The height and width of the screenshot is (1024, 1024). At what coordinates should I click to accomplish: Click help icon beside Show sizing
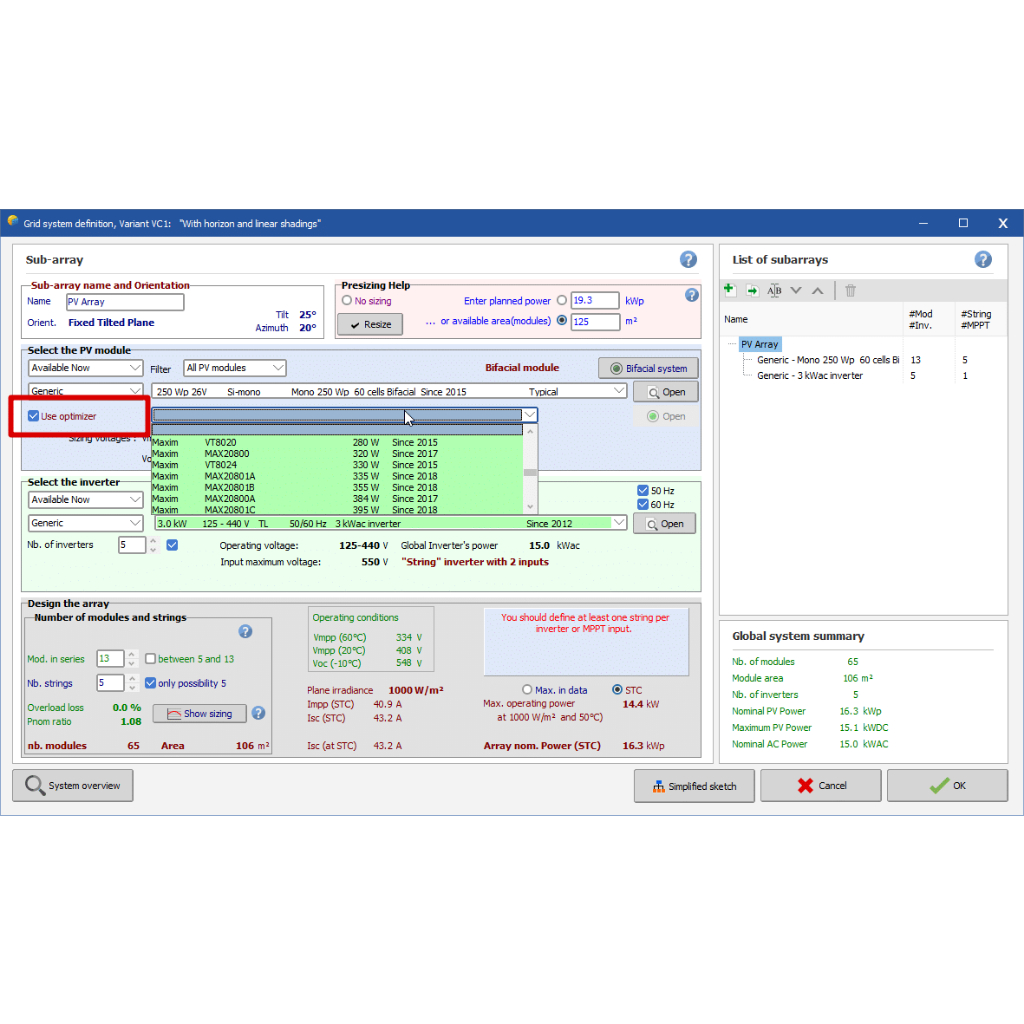click(258, 713)
